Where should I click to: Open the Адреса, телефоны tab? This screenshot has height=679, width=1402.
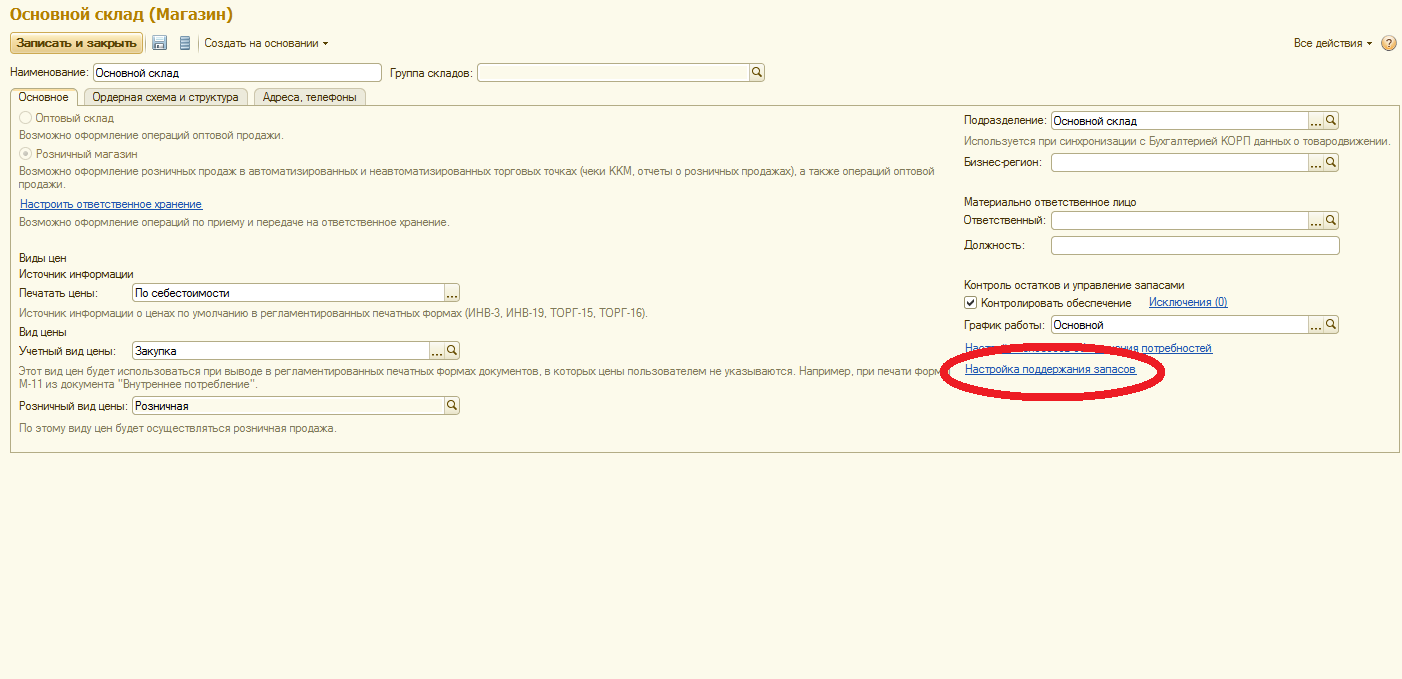[309, 97]
